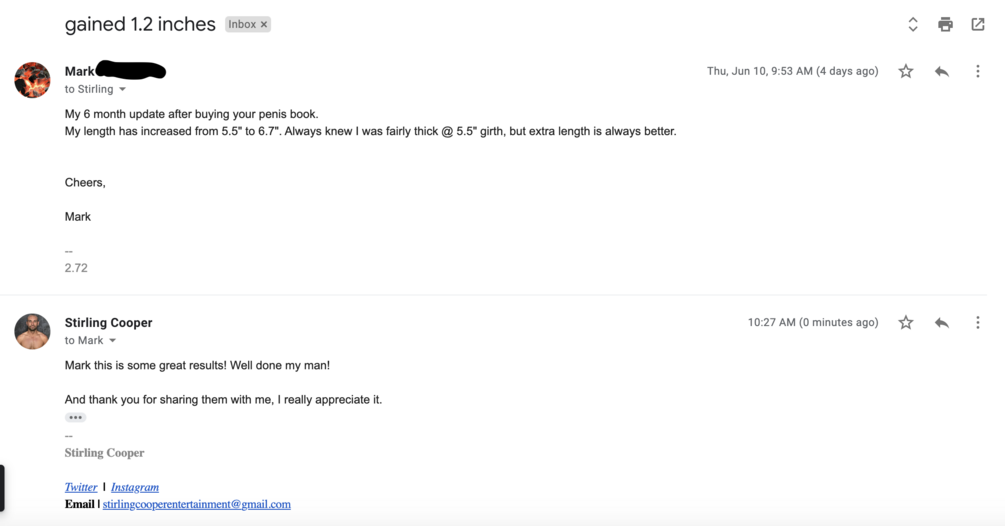Click Mark's profile picture
The height and width of the screenshot is (526, 1005).
click(x=32, y=80)
